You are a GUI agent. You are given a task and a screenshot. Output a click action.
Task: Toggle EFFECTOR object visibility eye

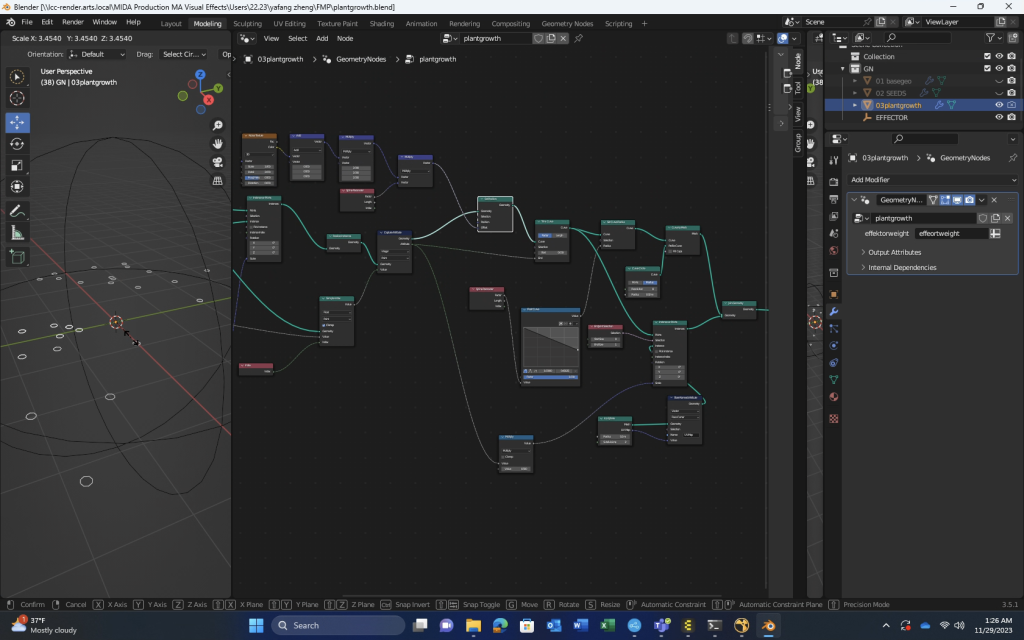pos(998,117)
